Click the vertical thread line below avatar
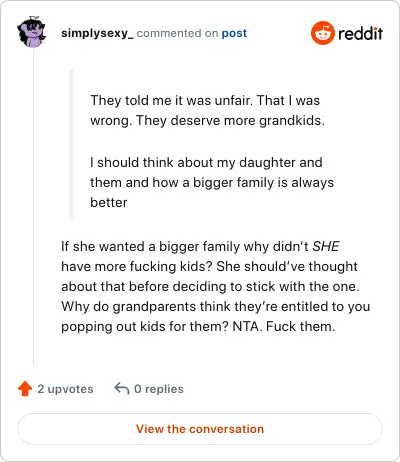The image size is (400, 462). (33, 207)
